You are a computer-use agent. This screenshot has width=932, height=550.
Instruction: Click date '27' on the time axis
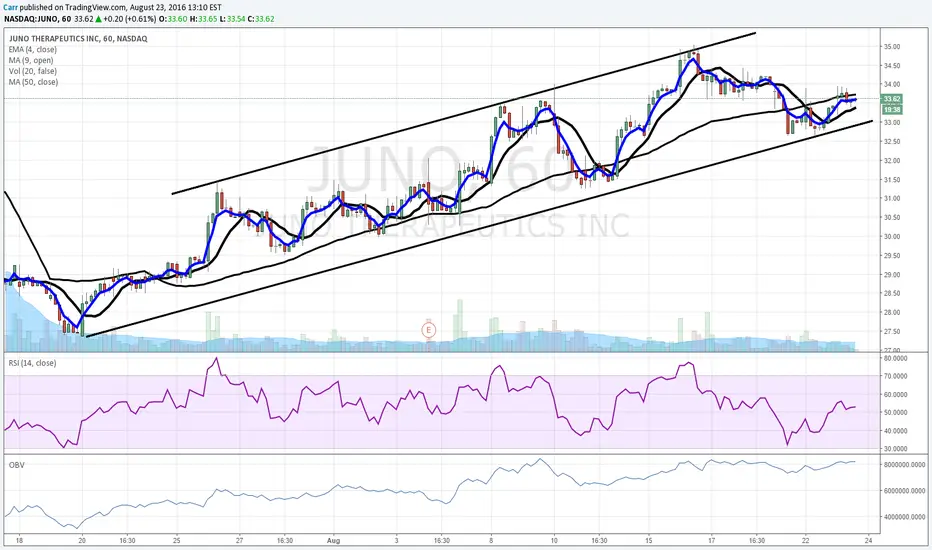240,541
